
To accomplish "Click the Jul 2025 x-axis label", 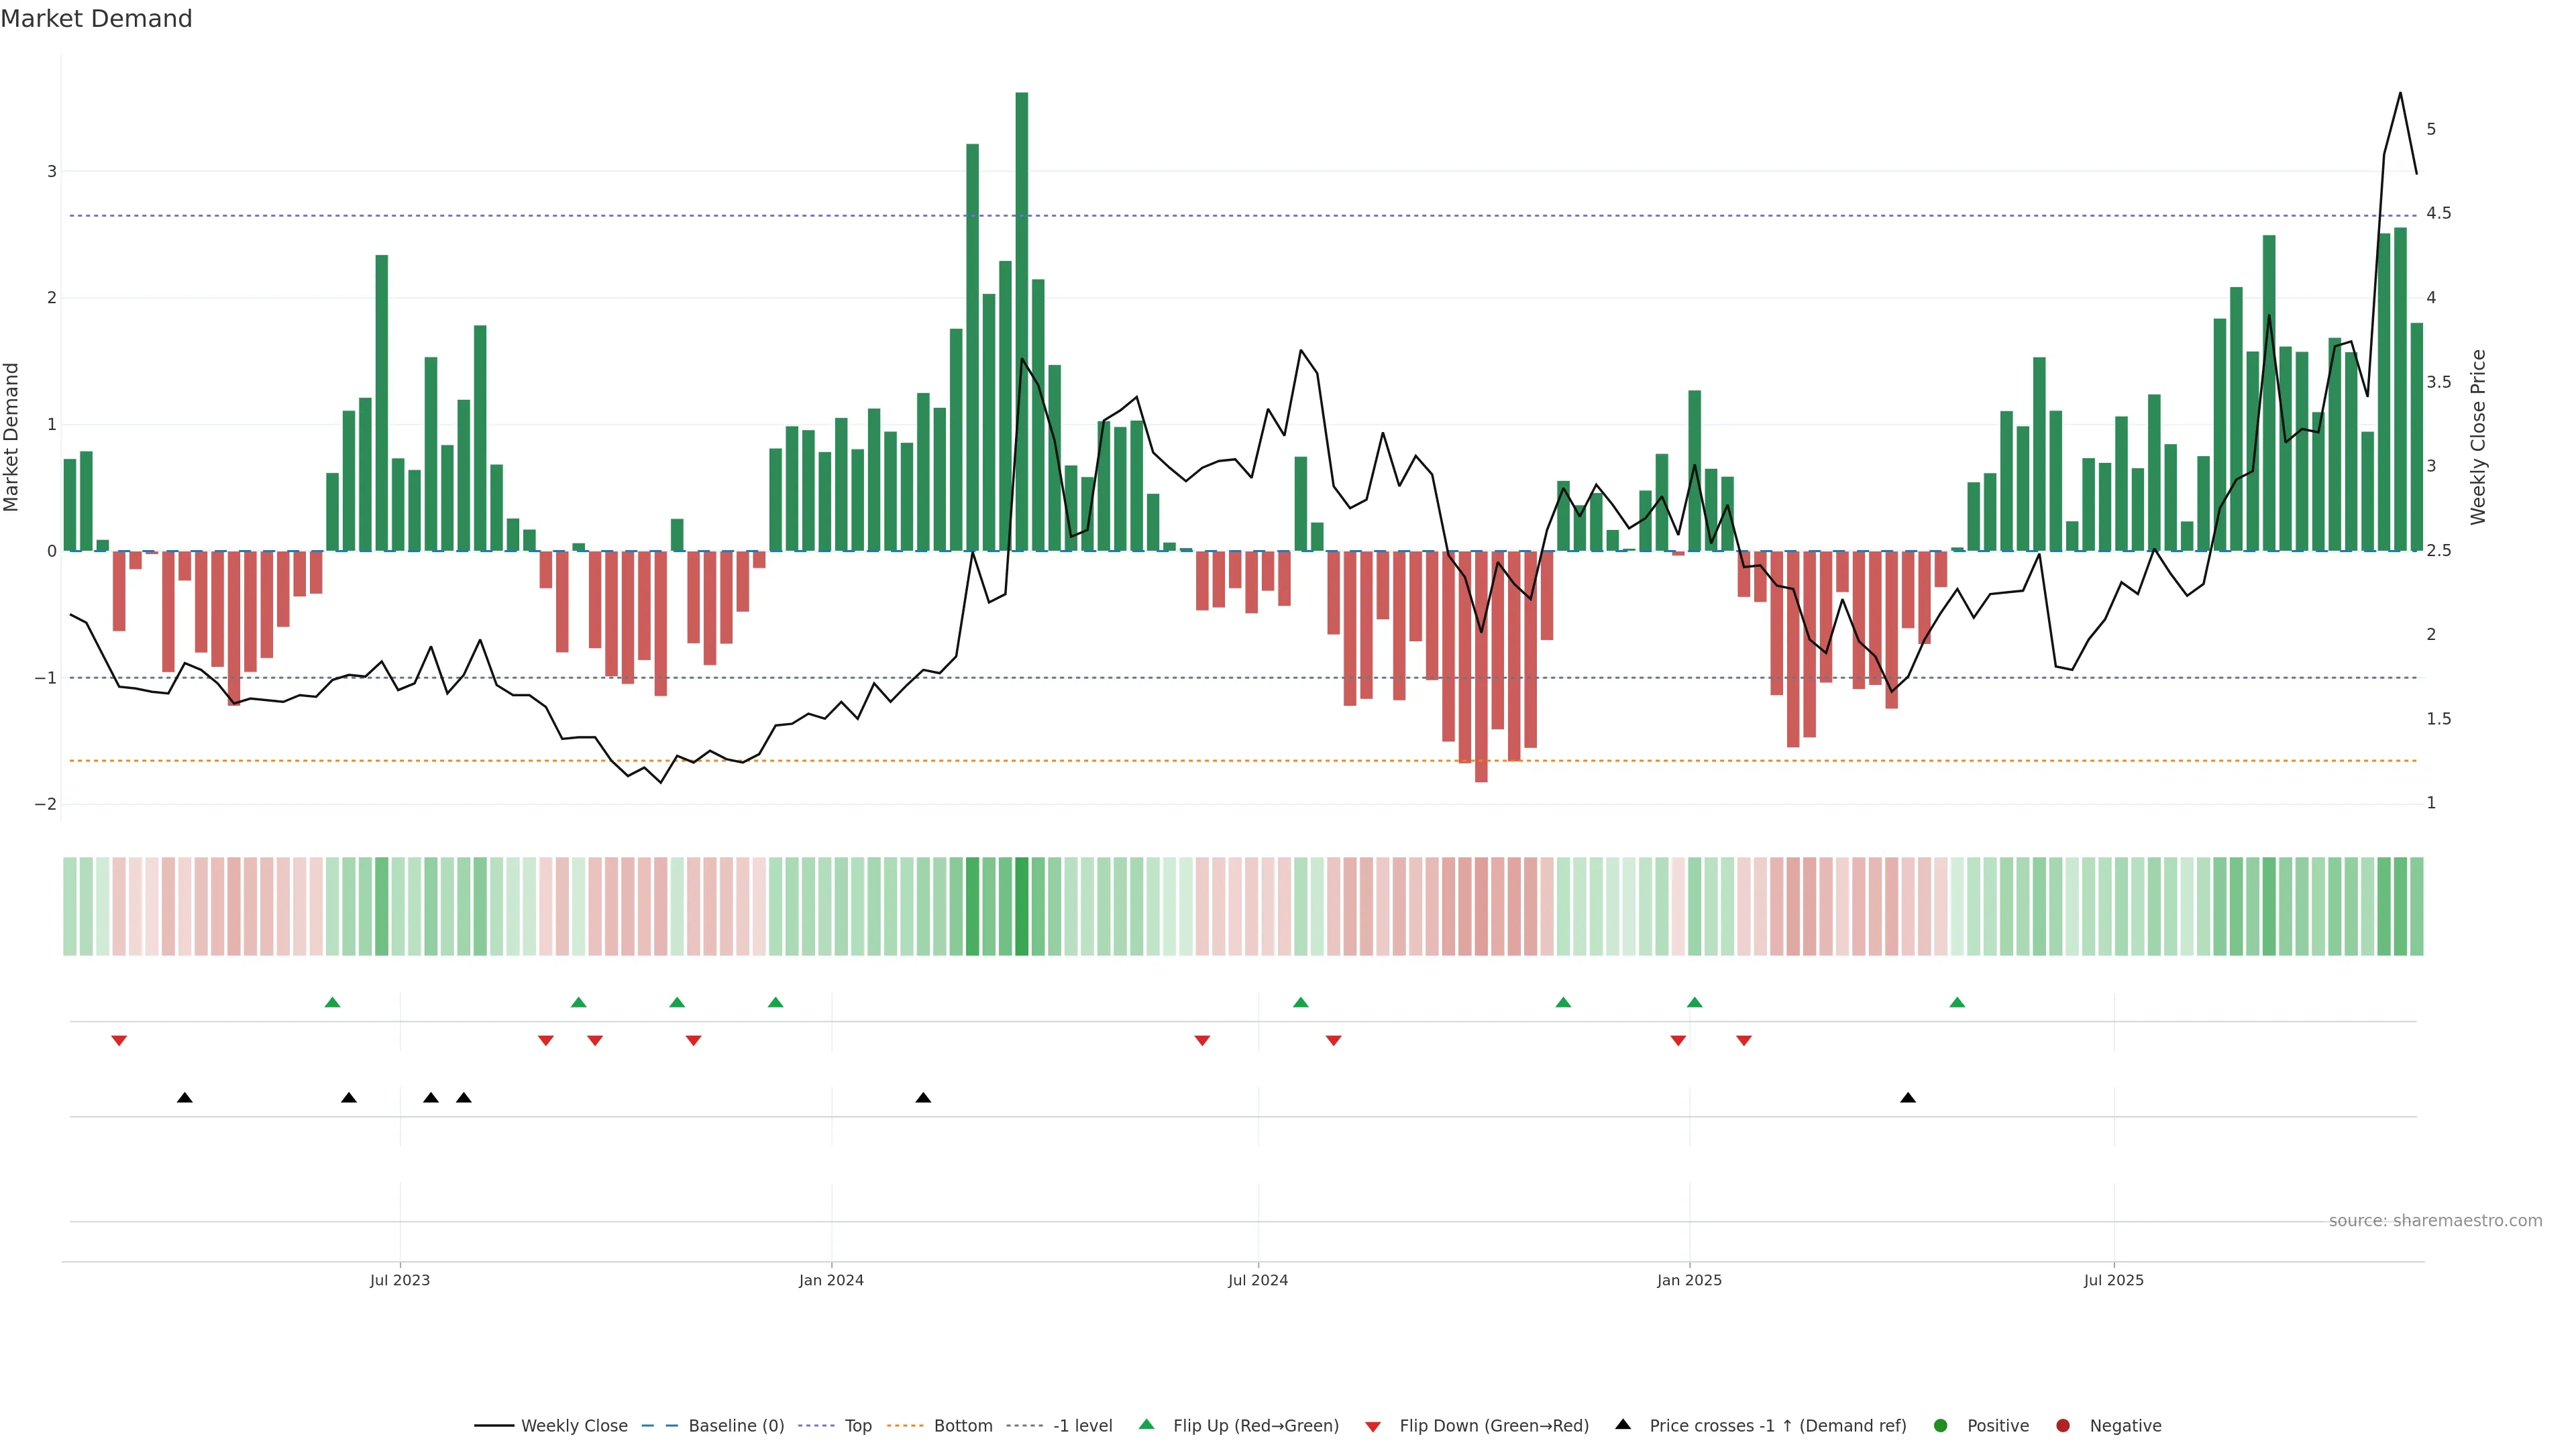I will 2113,1280.
